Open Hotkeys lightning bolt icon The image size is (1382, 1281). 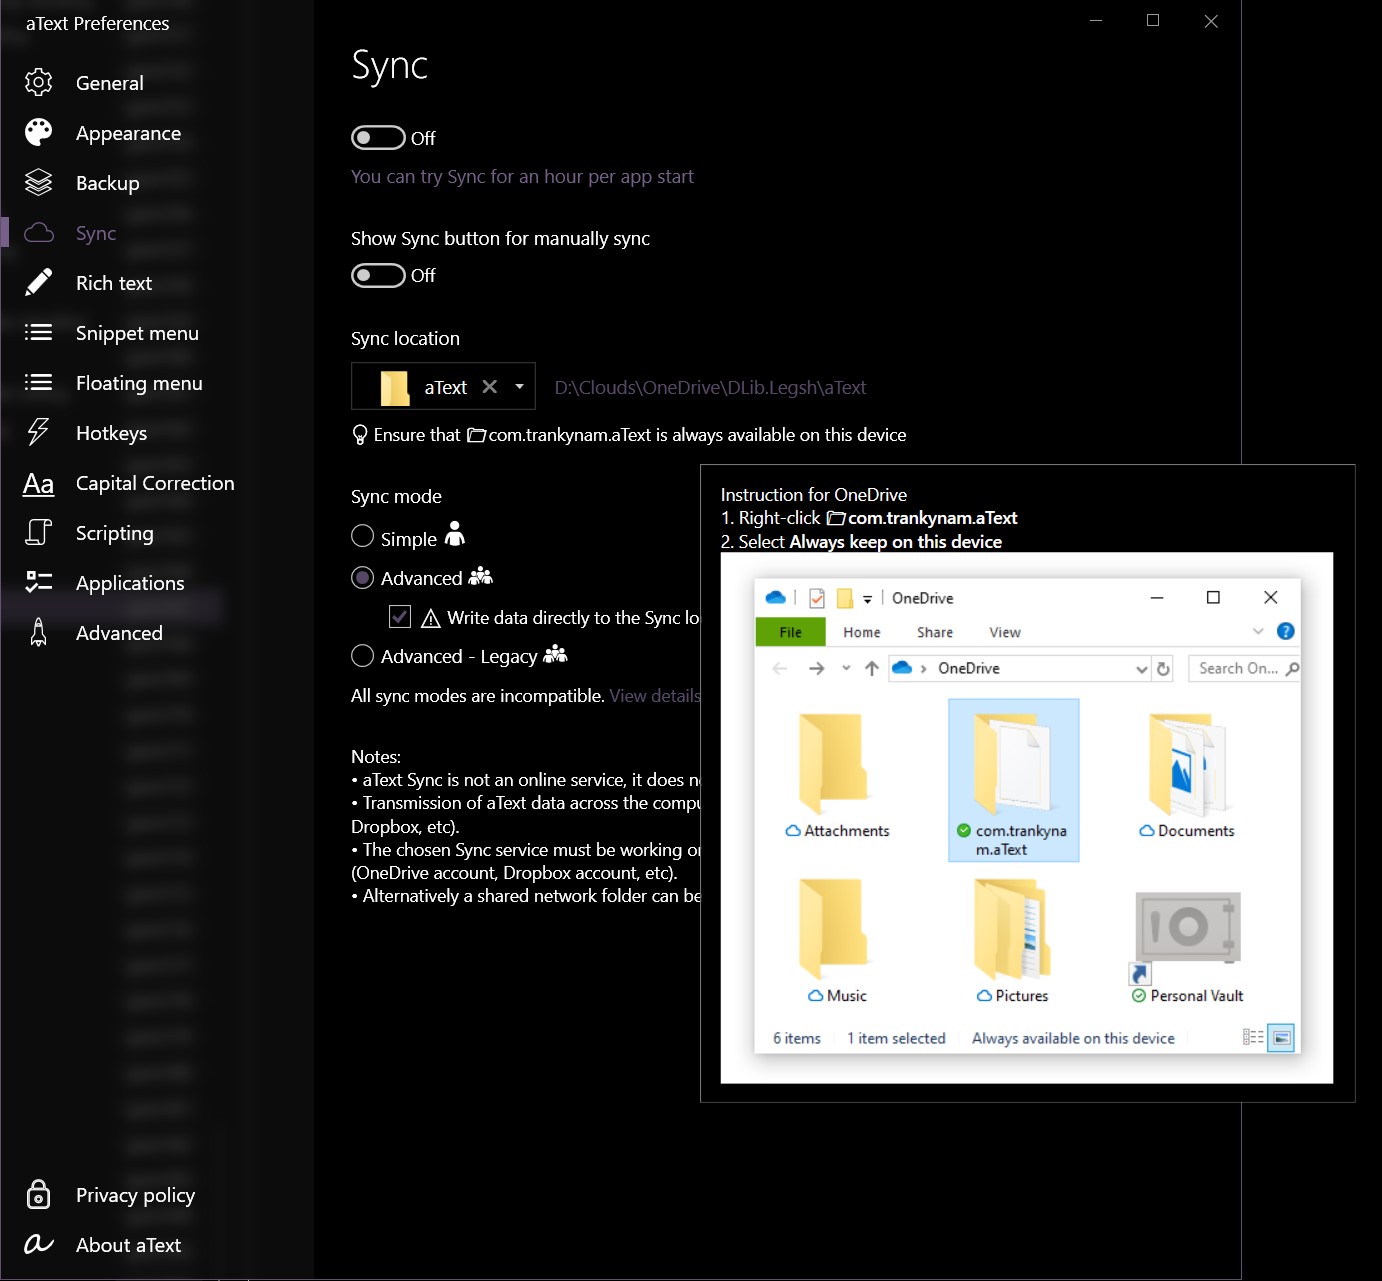click(38, 433)
